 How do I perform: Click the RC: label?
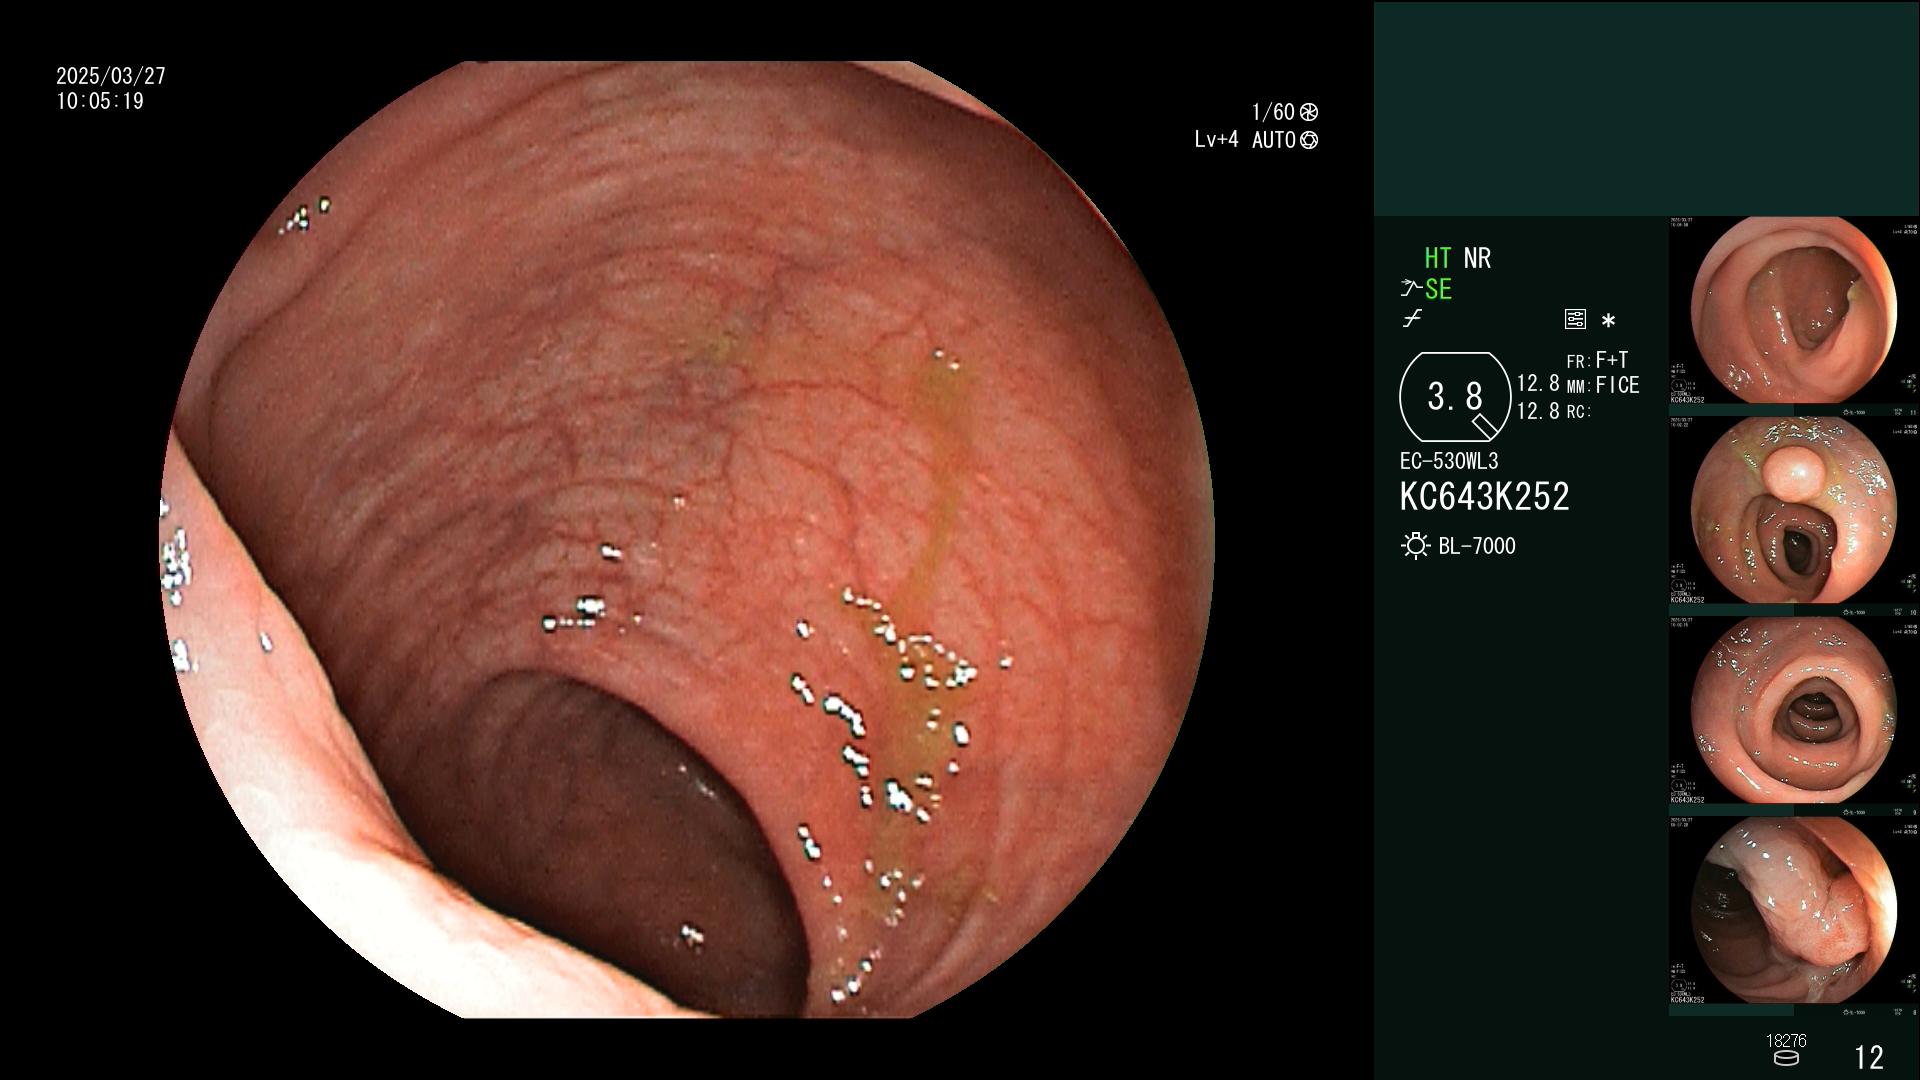click(x=1578, y=412)
